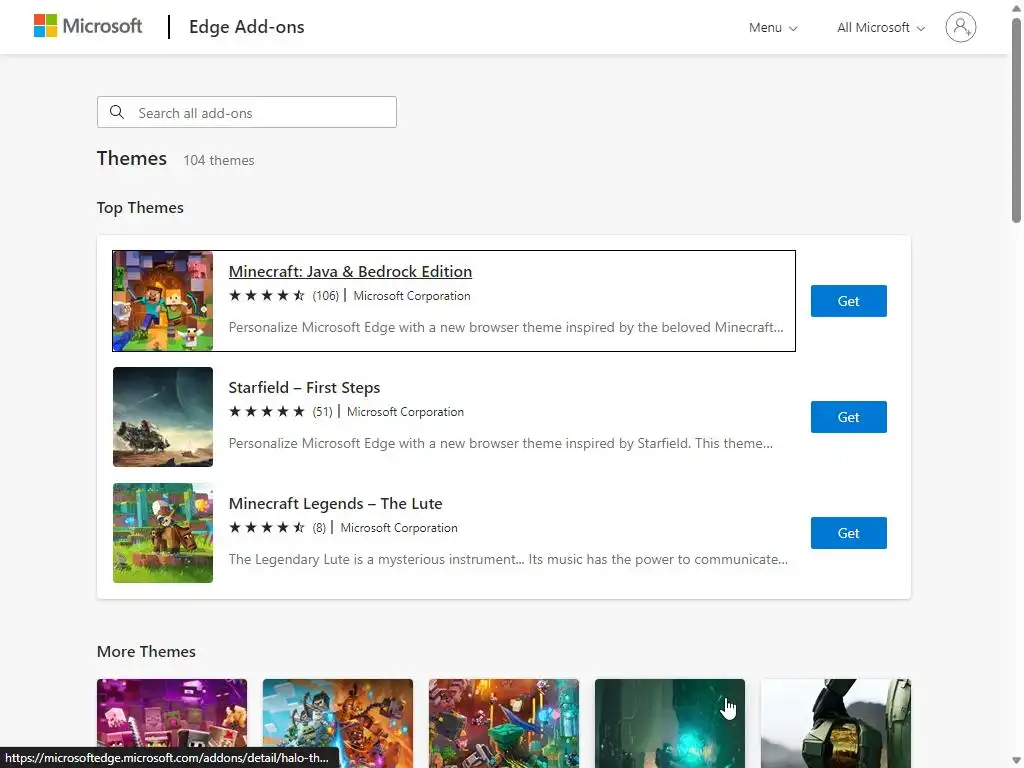Open the Edge Add-ons home link

(x=246, y=27)
